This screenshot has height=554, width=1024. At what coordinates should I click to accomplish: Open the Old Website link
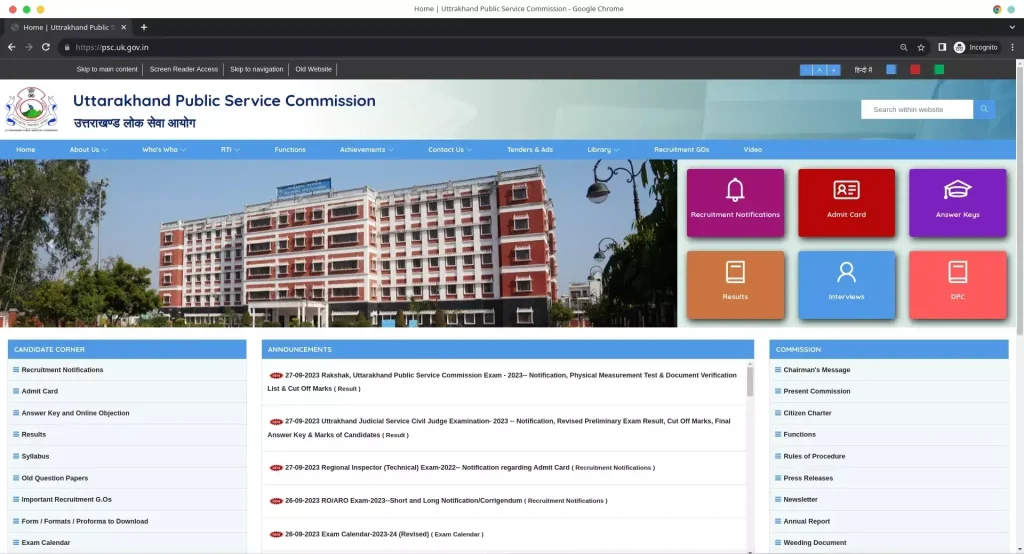tap(313, 69)
